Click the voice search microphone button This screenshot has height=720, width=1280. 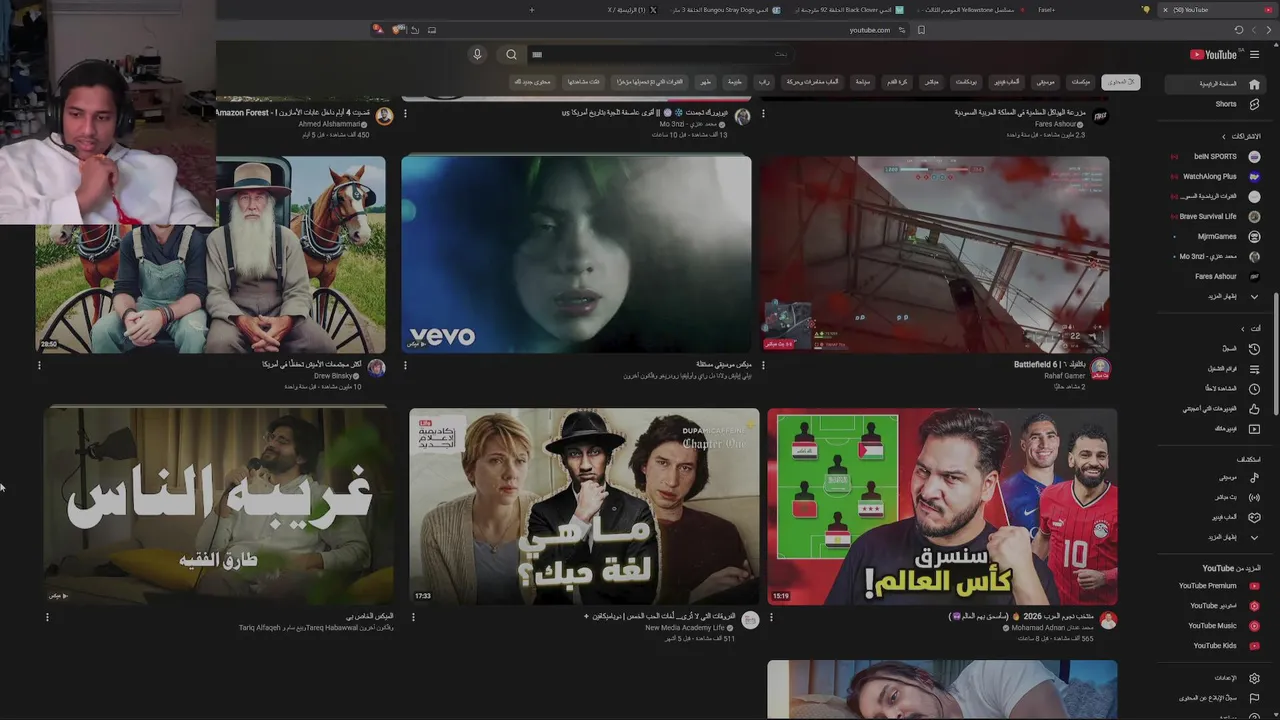coord(477,55)
